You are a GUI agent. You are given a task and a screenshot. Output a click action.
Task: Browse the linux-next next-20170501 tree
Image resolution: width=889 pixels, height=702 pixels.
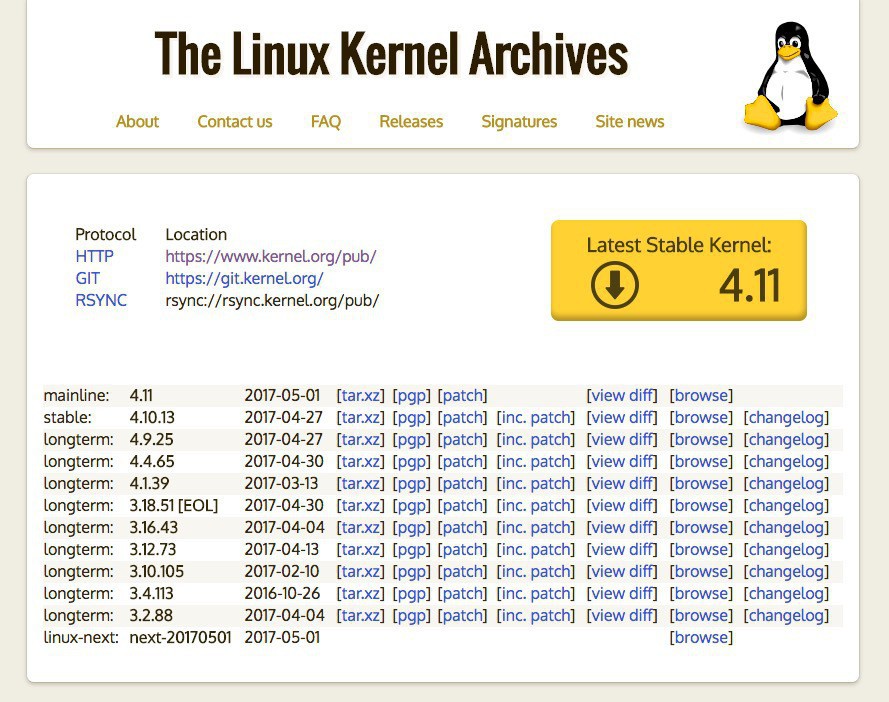coord(701,637)
